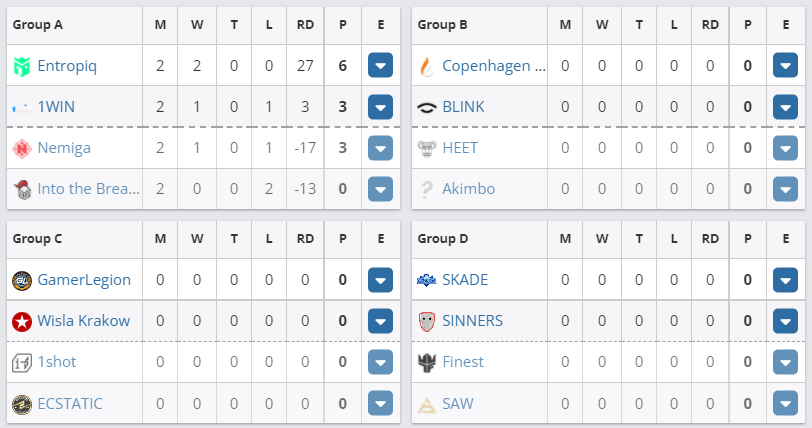
Task: Expand the BLINK row dropdown arrow
Action: coord(785,107)
